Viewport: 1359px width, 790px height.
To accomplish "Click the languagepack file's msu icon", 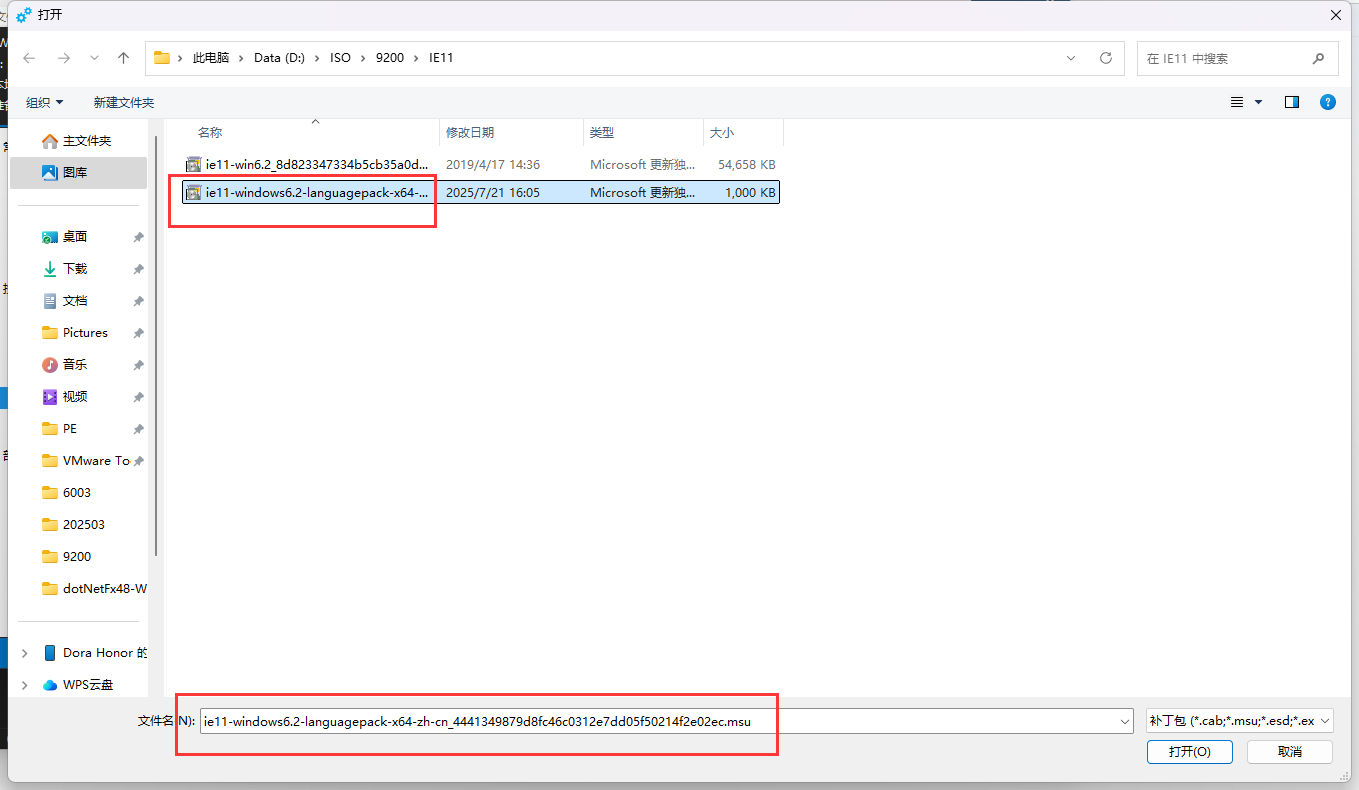I will [x=194, y=192].
